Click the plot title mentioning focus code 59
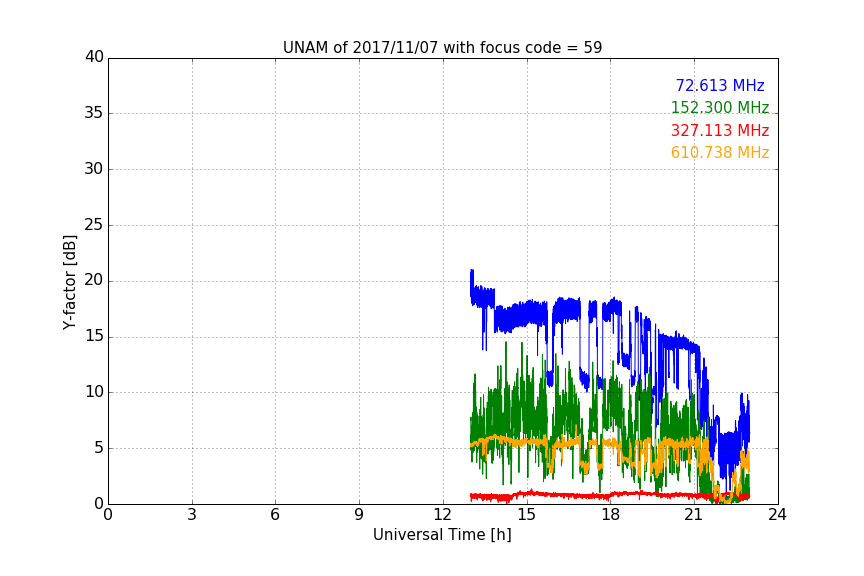 (442, 48)
